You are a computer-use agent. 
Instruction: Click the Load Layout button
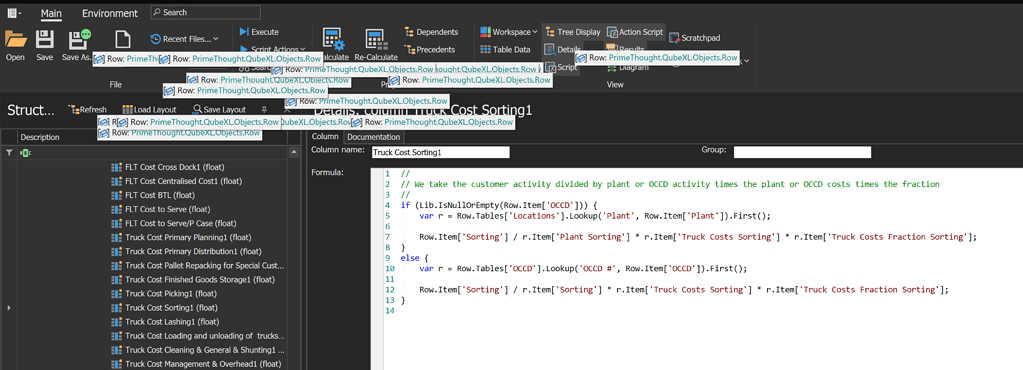tap(149, 110)
